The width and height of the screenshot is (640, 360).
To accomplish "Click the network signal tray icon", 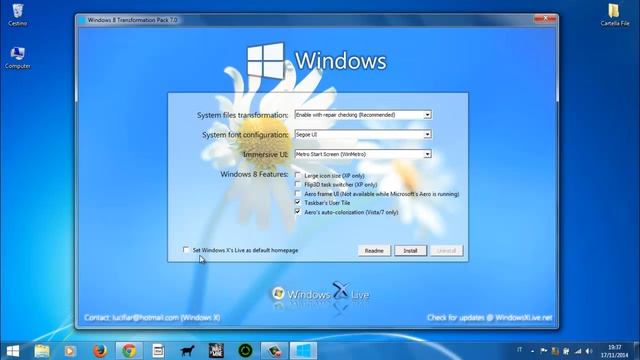I will (578, 351).
